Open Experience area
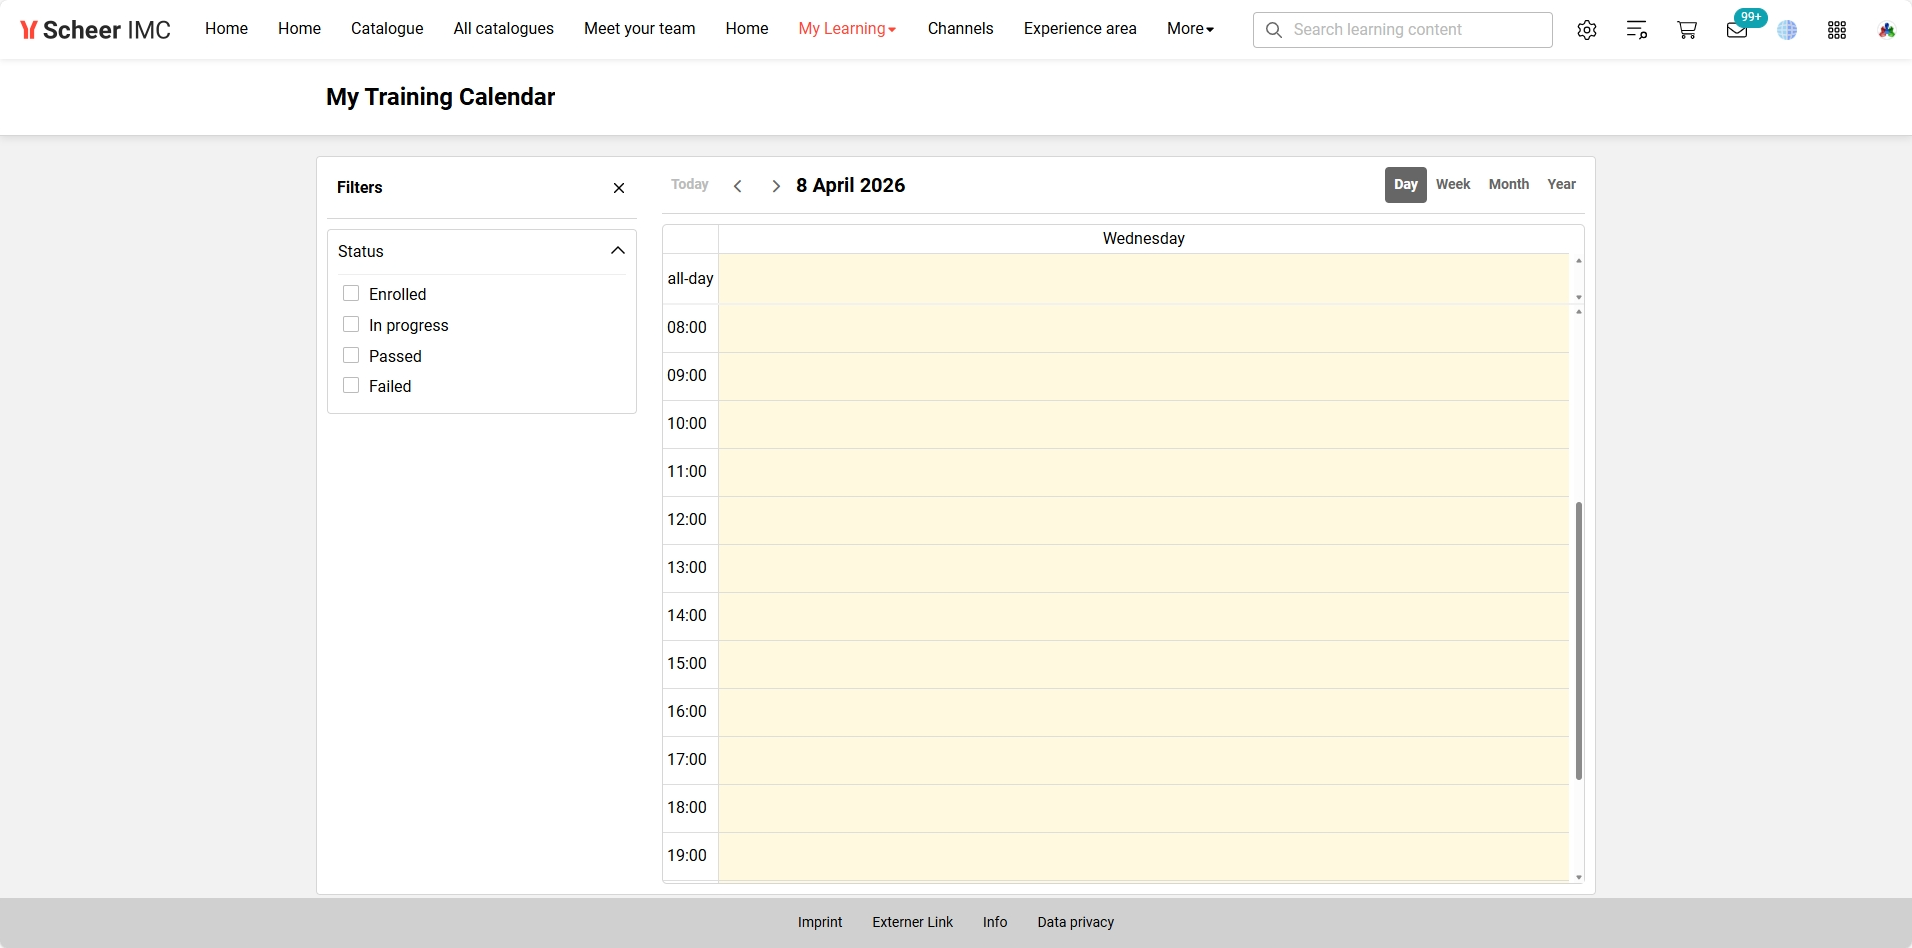Image resolution: width=1912 pixels, height=948 pixels. 1080,29
